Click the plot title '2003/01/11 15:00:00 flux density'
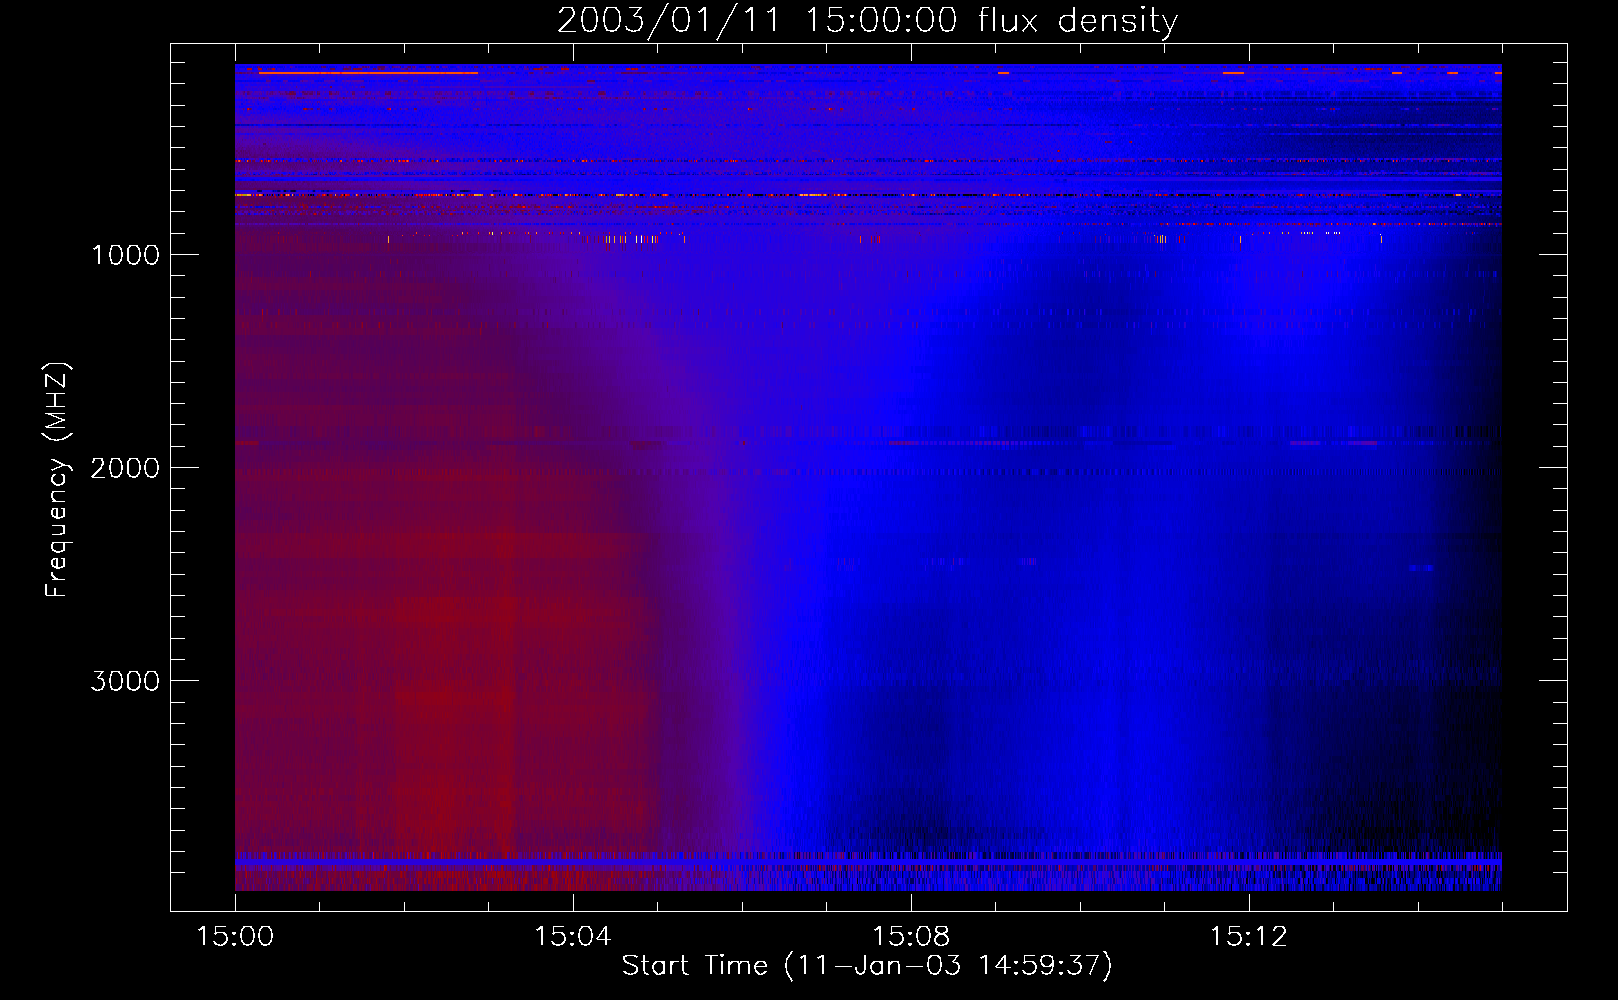Viewport: 1618px width, 1000px height. 867,21
